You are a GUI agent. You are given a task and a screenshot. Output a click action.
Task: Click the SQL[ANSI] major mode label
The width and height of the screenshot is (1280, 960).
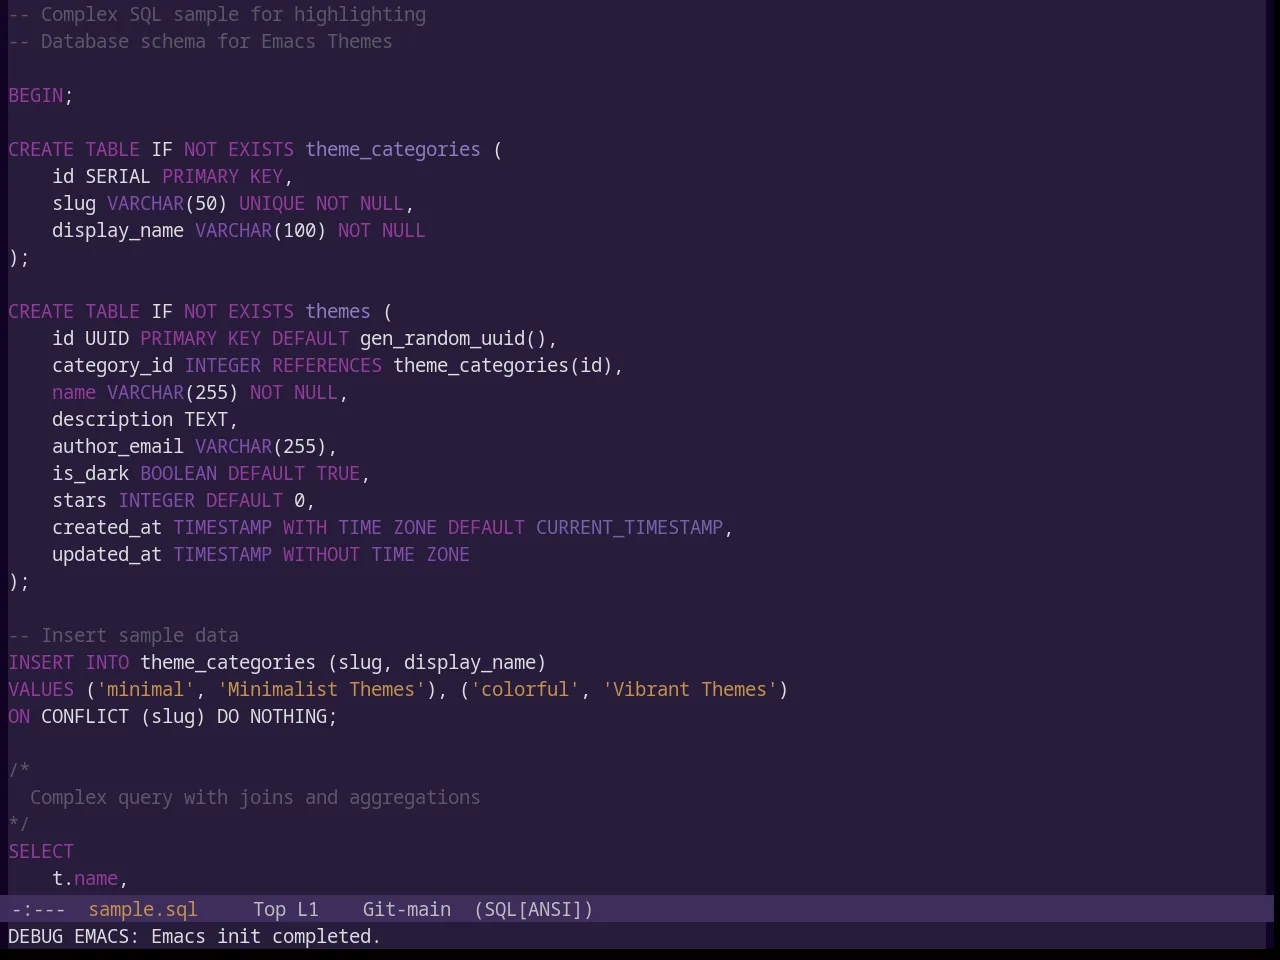(x=533, y=909)
